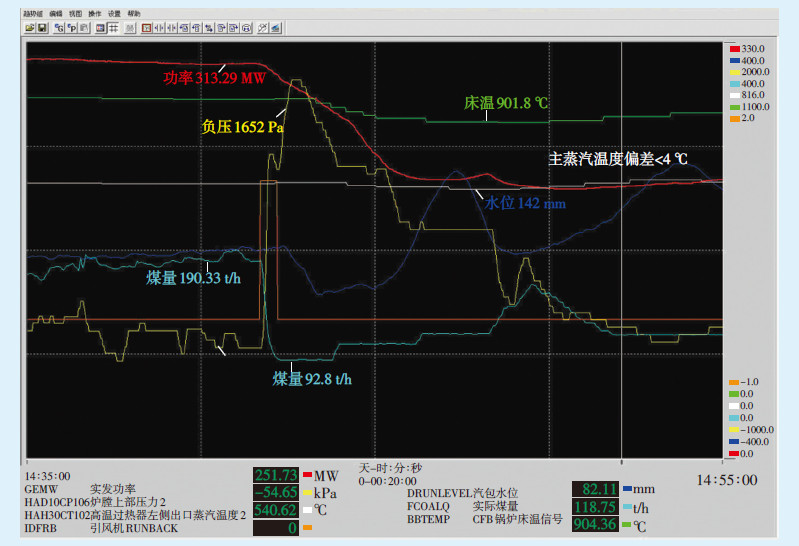Viewport: 799px width, 546px height.
Task: Click the green swatch beside 1100.0
Action: (x=734, y=107)
